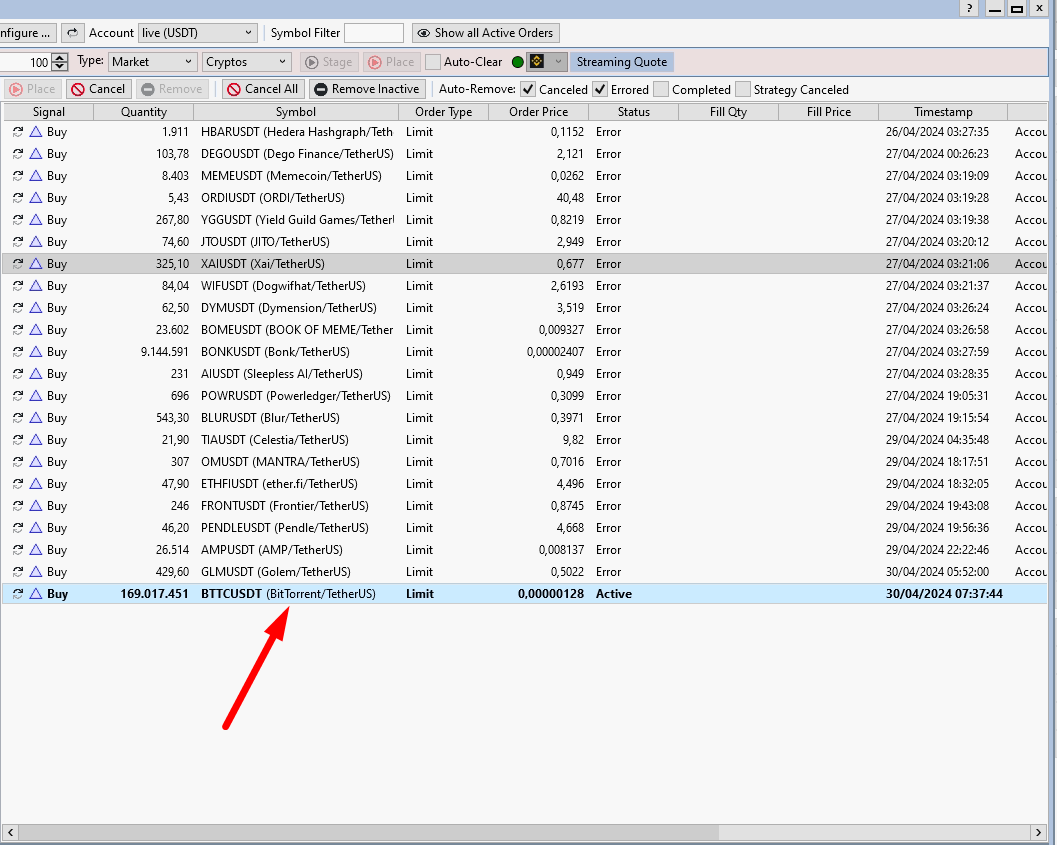Click the refresh icon on the ORDIUSDT row
Viewport: 1057px width, 845px height.
click(18, 198)
